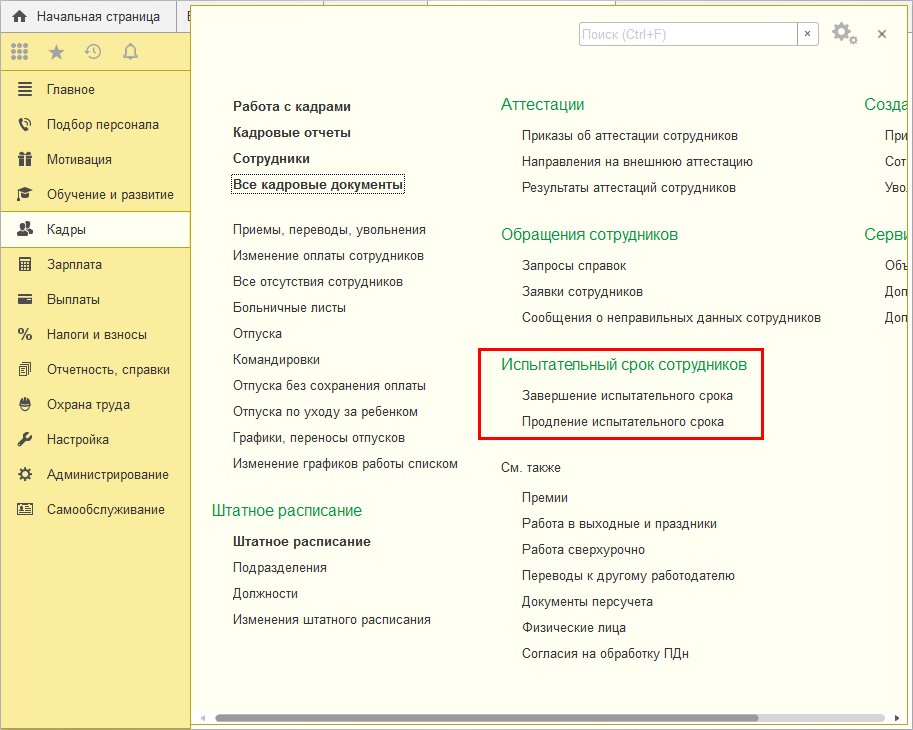The image size is (913, 730).
Task: Open Завершение испытательного срока link
Action: pos(627,396)
